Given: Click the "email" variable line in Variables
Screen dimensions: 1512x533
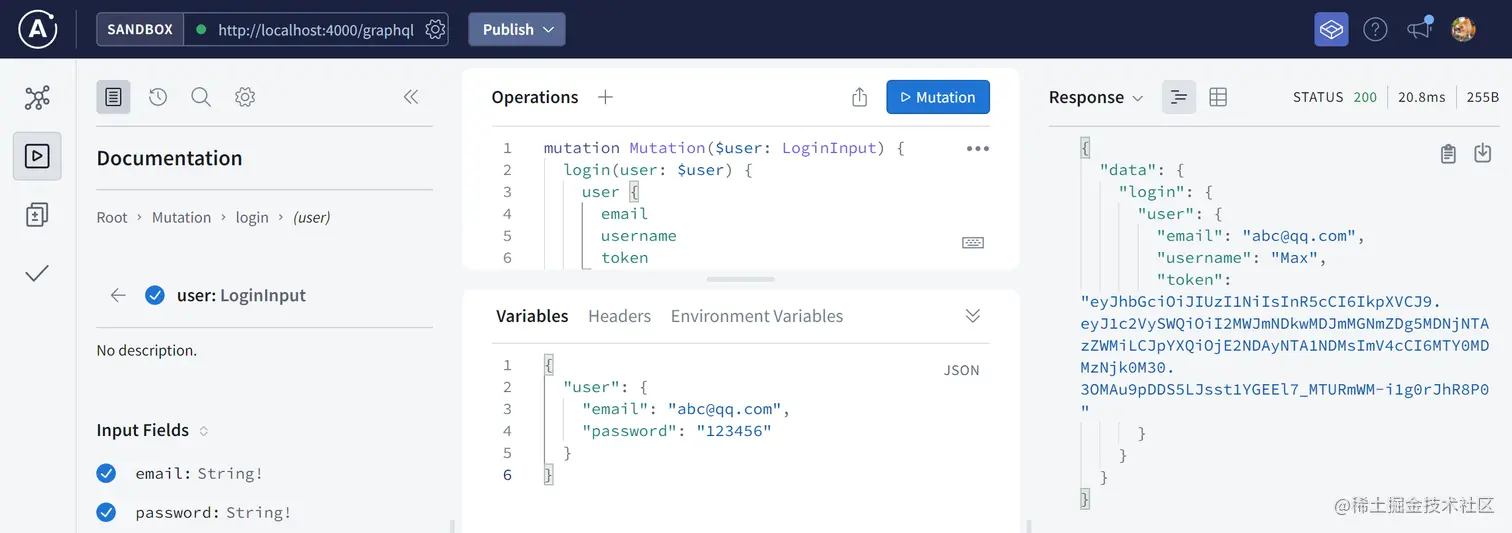Looking at the screenshot, I should coord(686,409).
